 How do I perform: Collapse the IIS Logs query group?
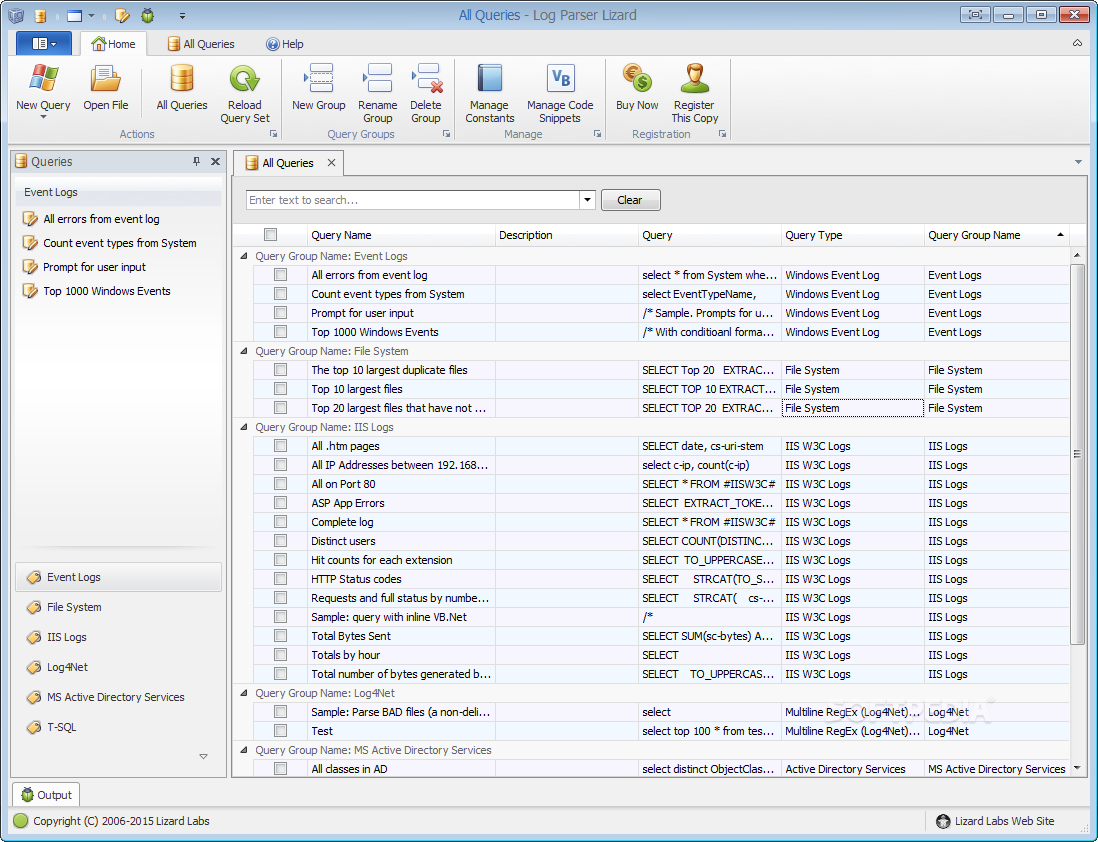[244, 427]
